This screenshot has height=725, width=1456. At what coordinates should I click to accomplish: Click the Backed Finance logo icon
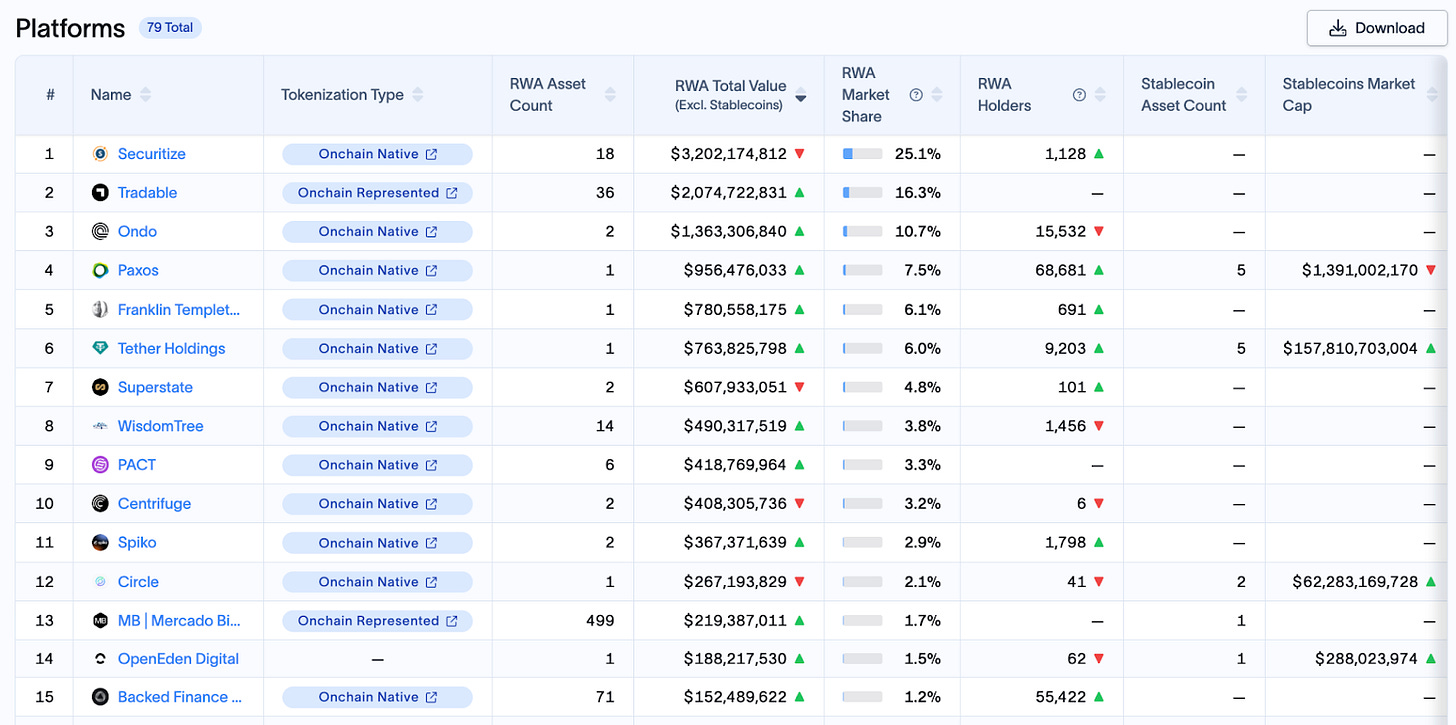point(100,697)
